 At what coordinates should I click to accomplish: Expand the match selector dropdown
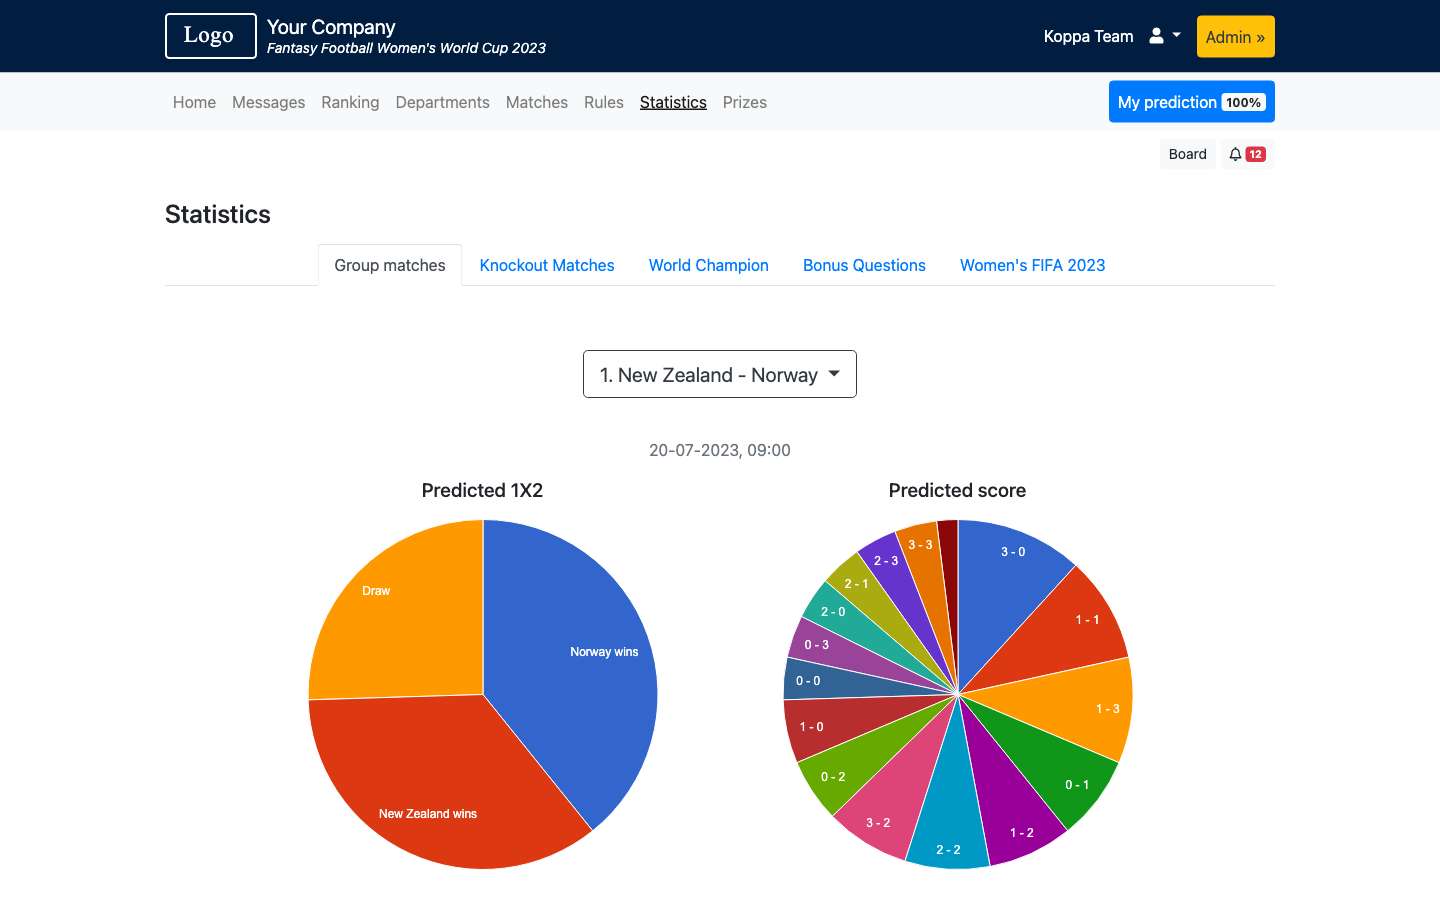click(719, 374)
